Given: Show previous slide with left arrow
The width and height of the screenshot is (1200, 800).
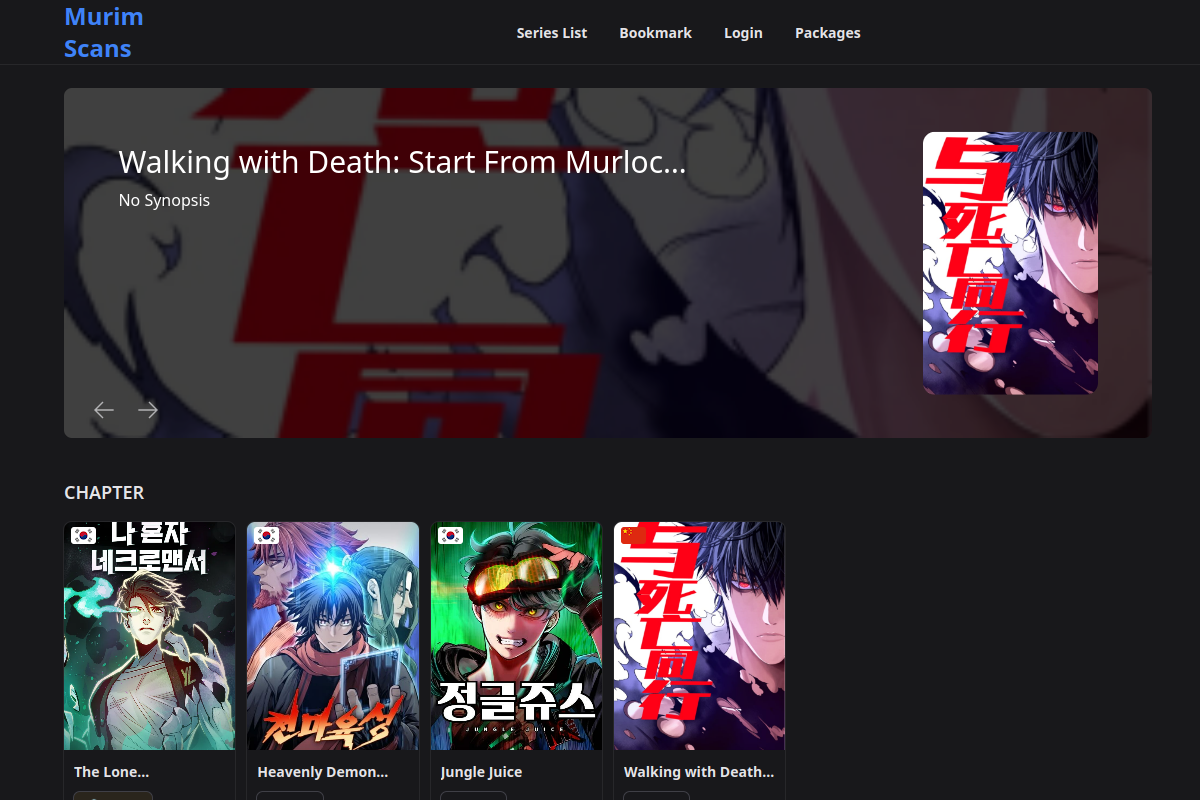Looking at the screenshot, I should pyautogui.click(x=104, y=410).
